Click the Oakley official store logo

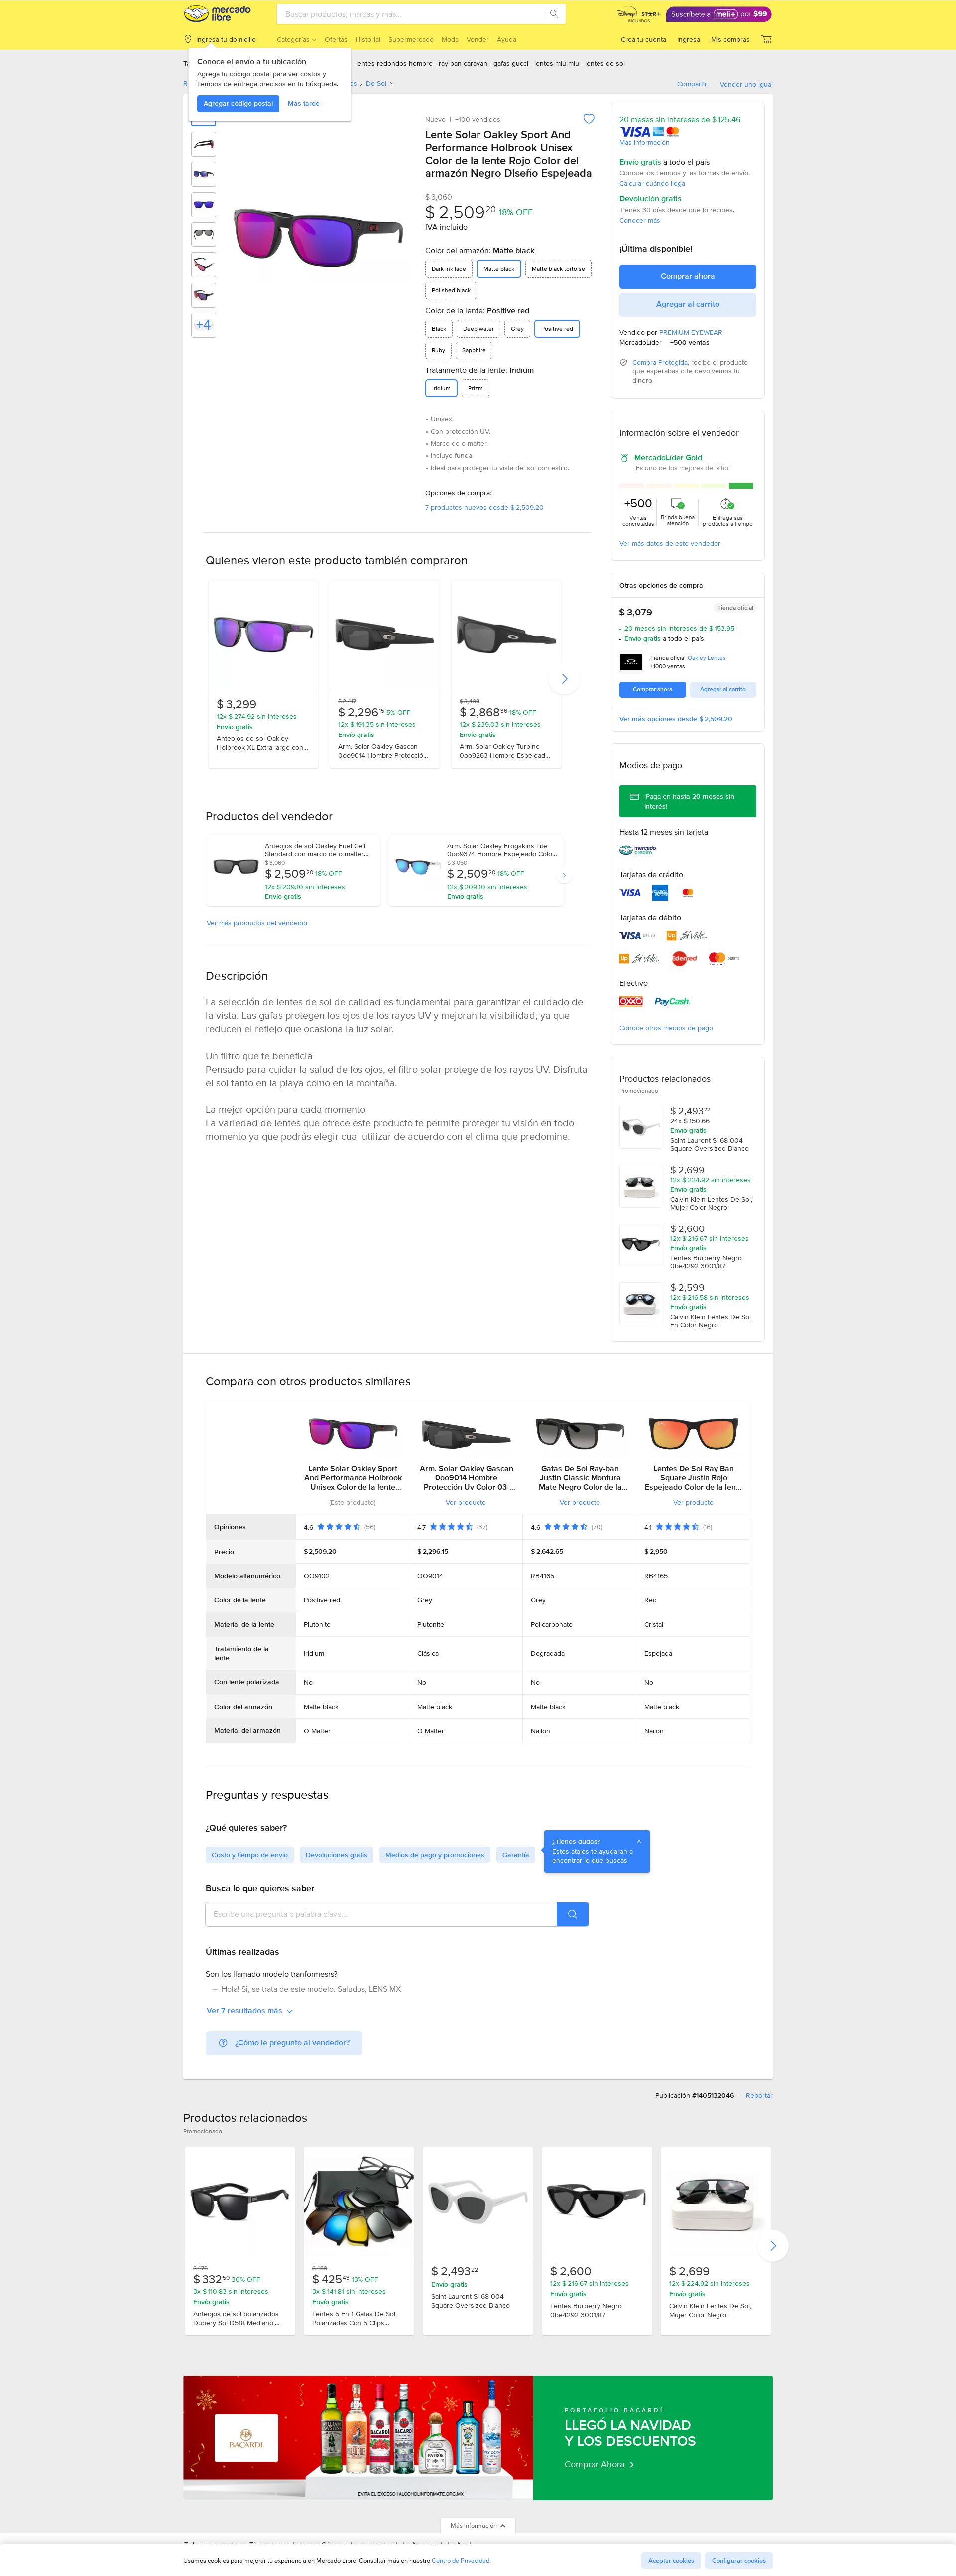[x=631, y=662]
